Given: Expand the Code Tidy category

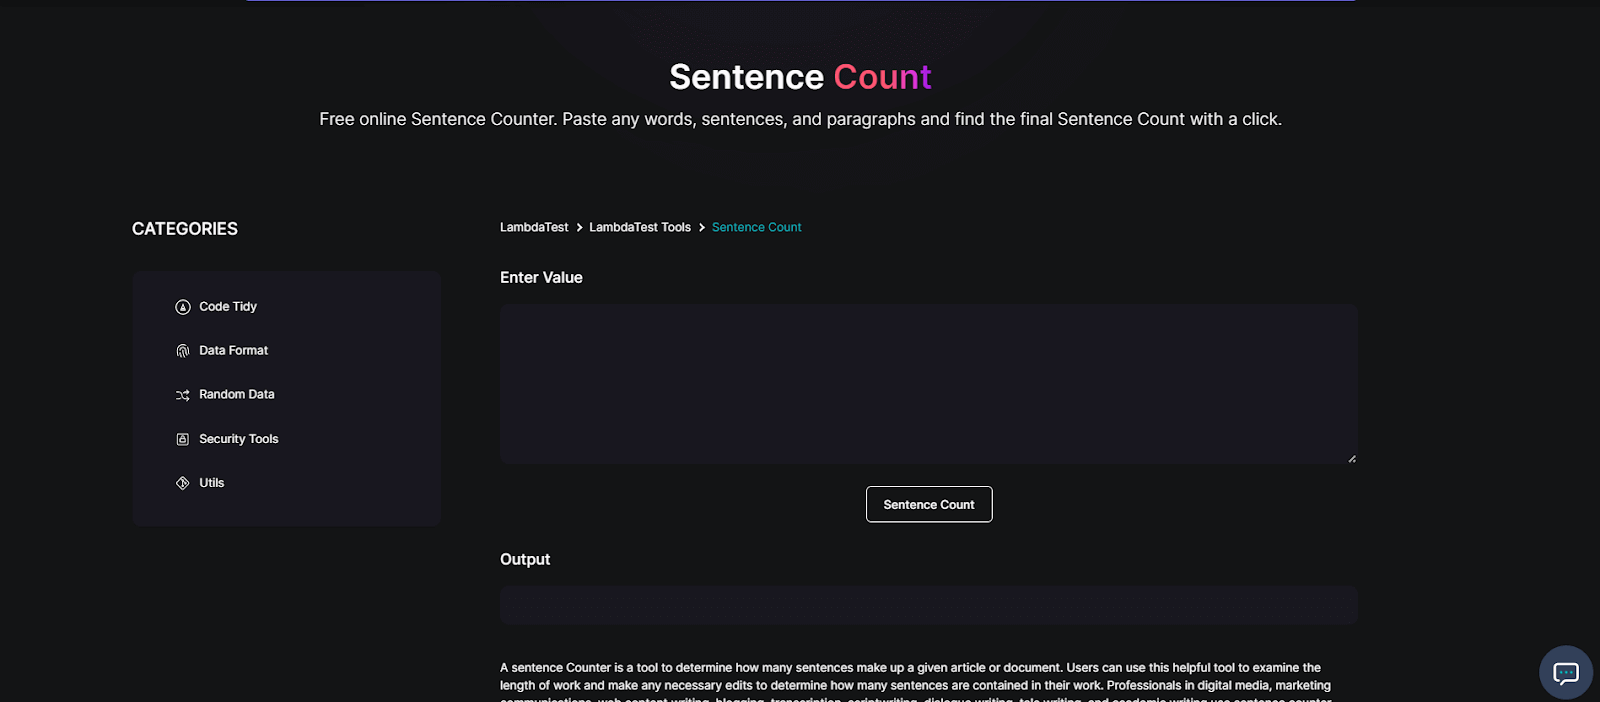Looking at the screenshot, I should 228,306.
